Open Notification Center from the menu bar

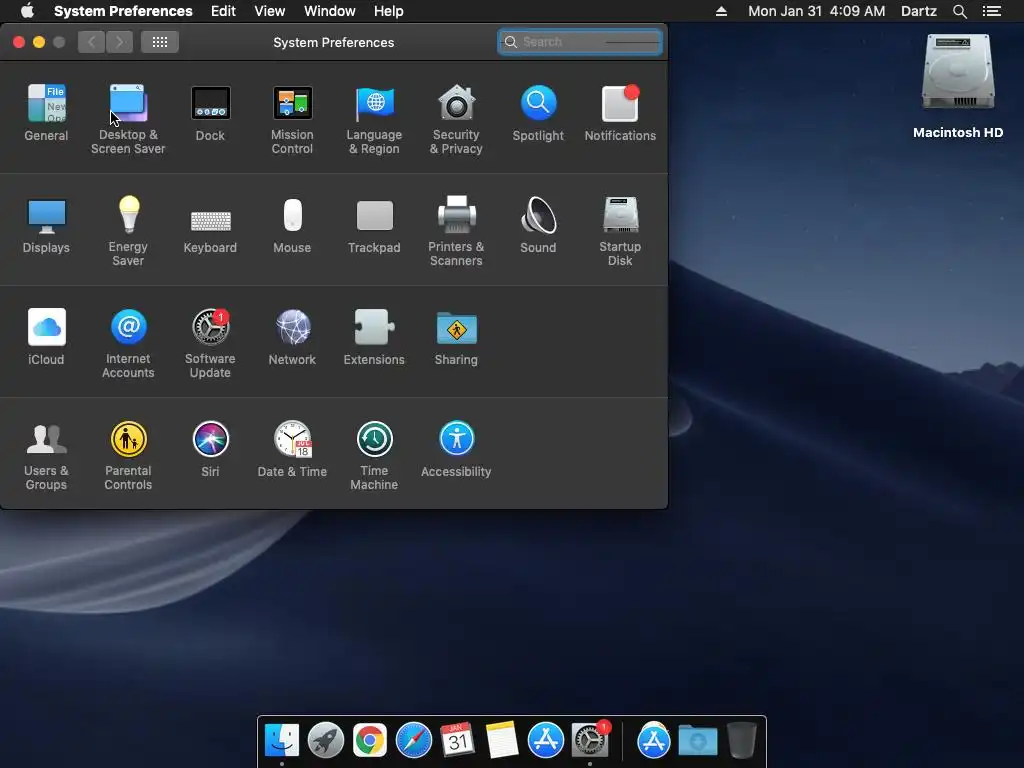click(992, 11)
